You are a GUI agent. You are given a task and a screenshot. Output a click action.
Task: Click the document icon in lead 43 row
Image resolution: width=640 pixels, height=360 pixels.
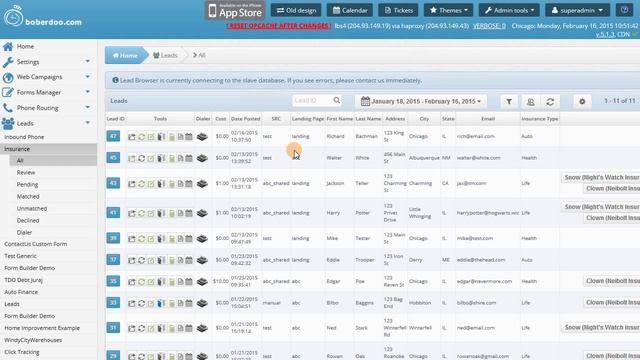pos(180,184)
